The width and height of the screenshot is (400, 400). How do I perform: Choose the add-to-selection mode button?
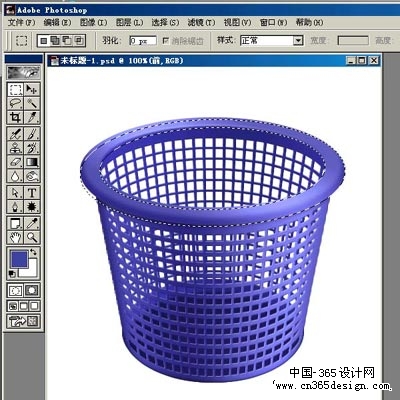[55, 41]
